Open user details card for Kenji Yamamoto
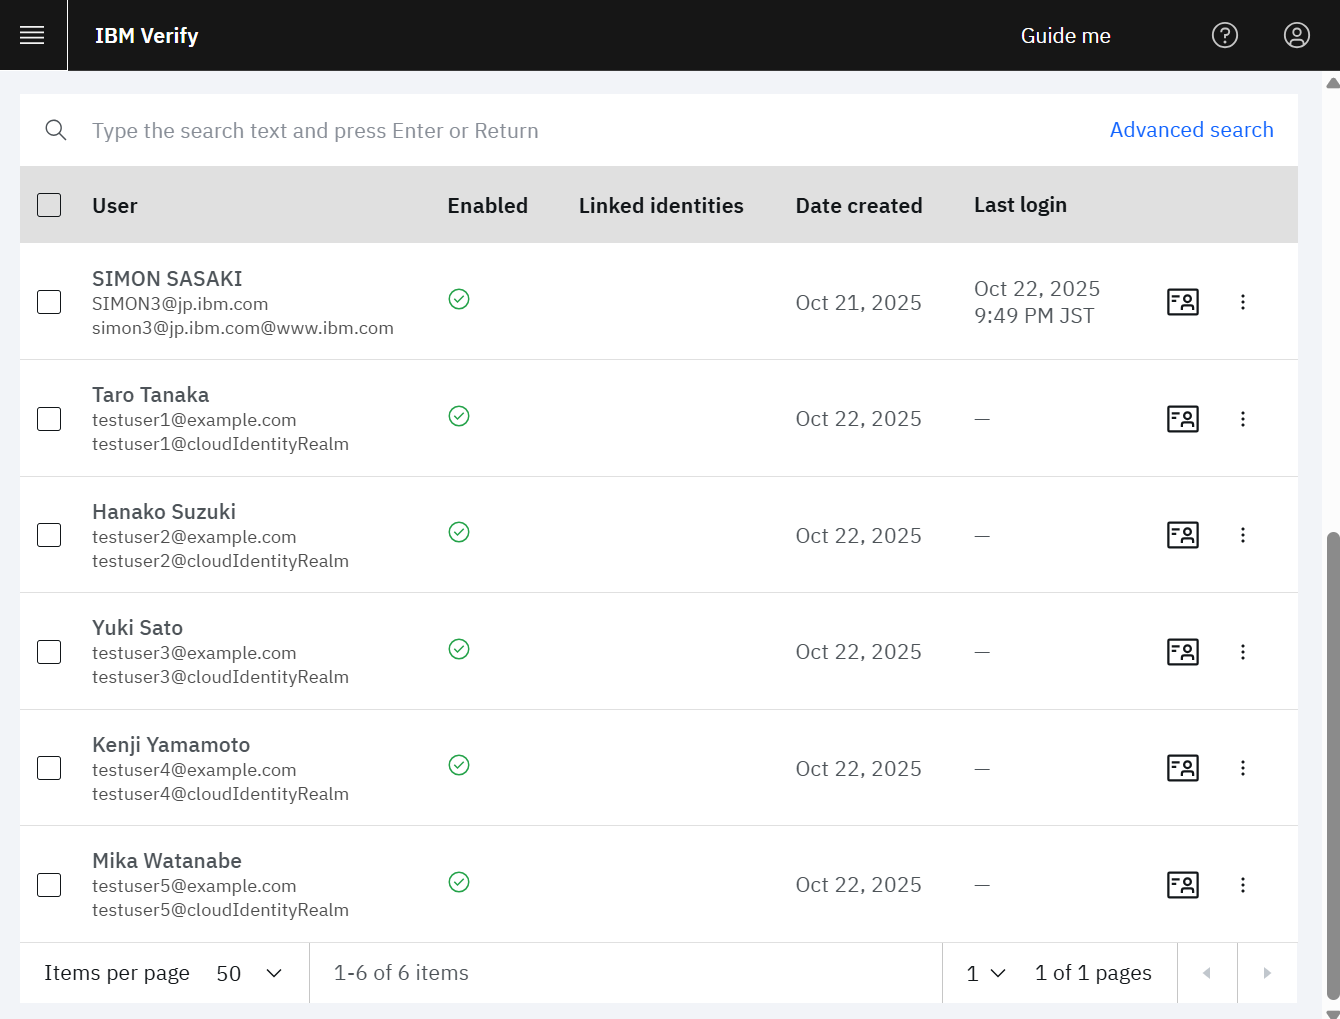 tap(1182, 768)
